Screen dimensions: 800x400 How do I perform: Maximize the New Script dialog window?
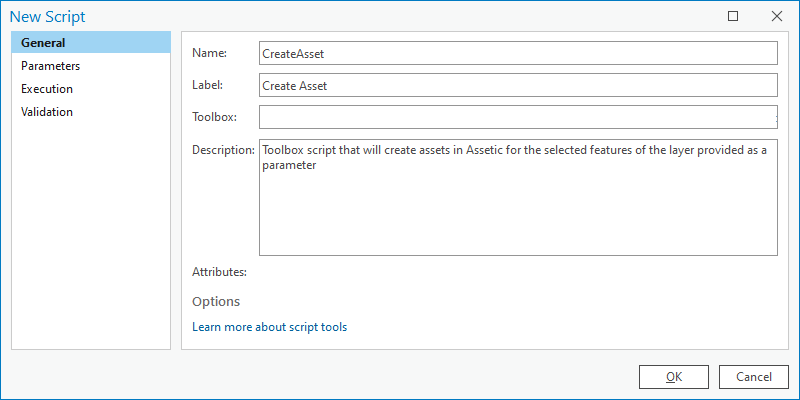click(x=733, y=16)
